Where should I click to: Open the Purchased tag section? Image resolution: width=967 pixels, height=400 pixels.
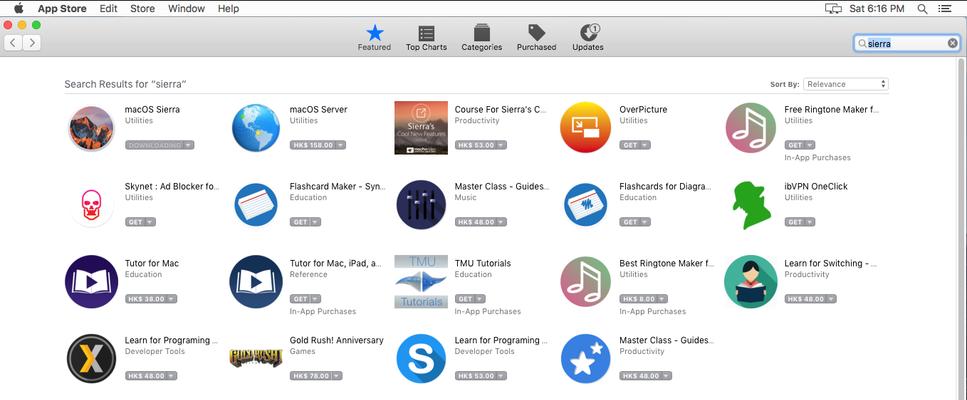tap(537, 38)
